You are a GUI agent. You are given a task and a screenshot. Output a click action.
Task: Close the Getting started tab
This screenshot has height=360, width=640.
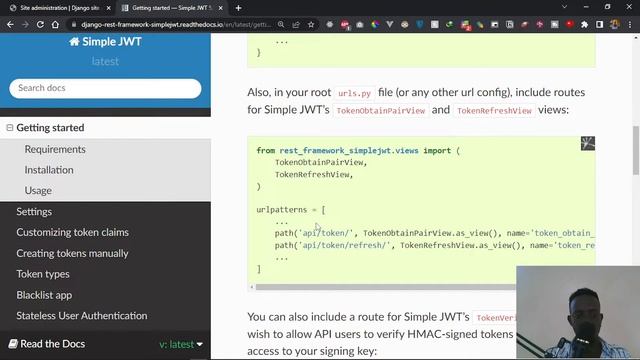[220, 8]
